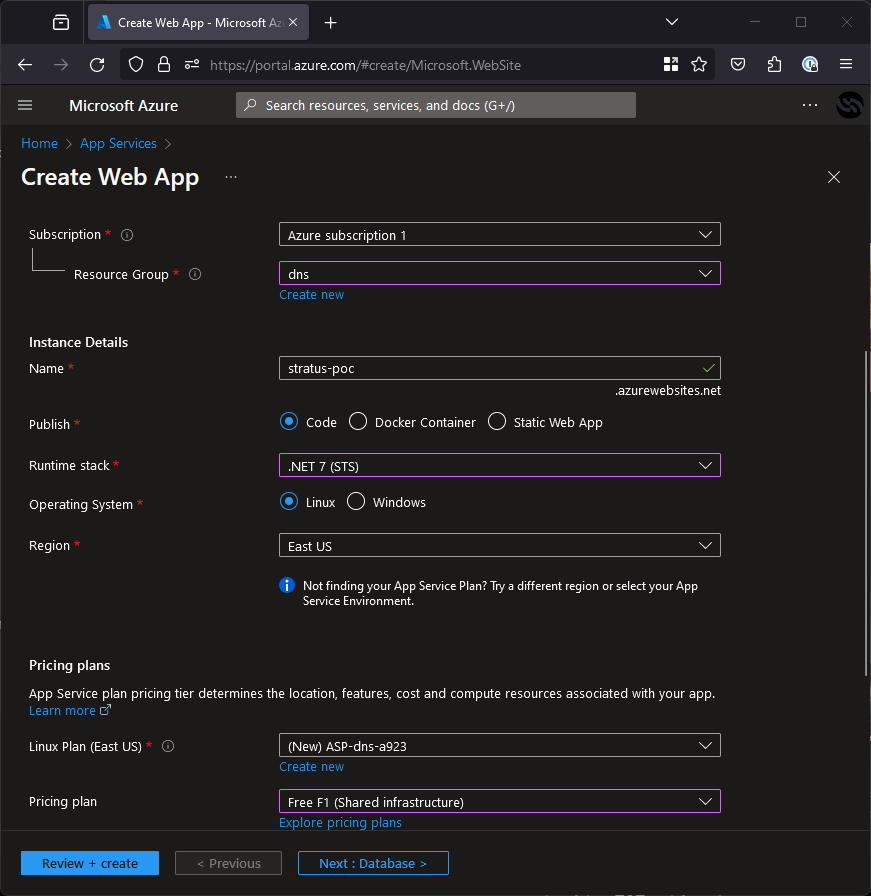Expand the Pricing plan dropdown
Image resolution: width=871 pixels, height=896 pixels.
[x=500, y=801]
